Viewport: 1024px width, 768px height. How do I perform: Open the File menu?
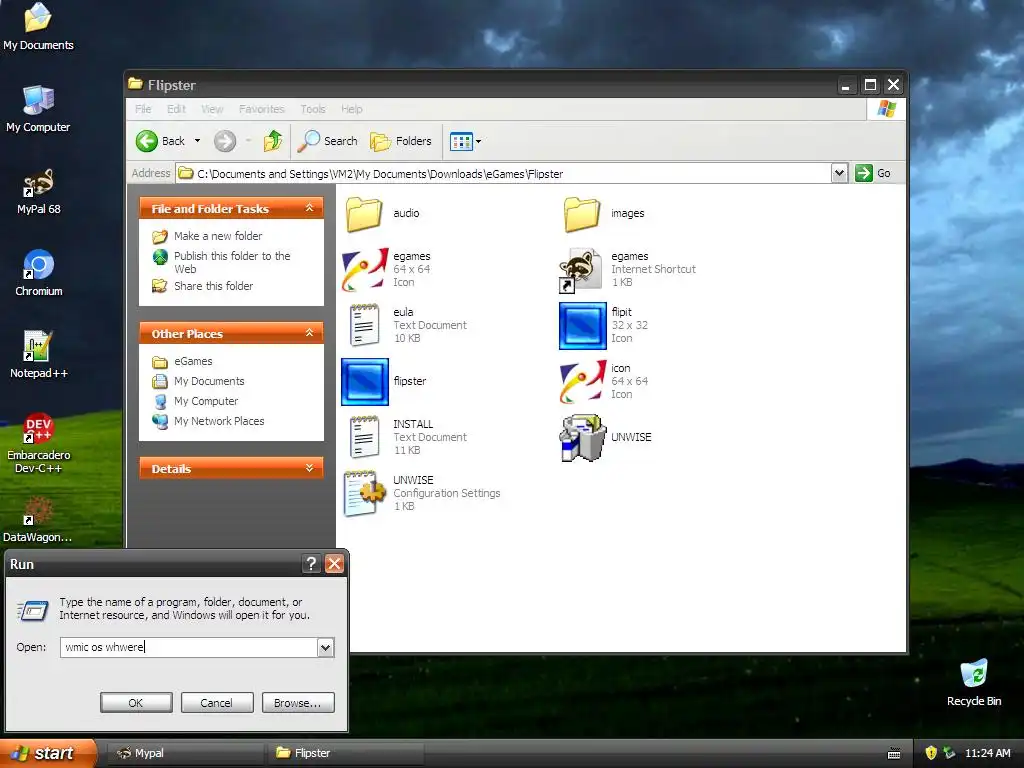coord(143,109)
